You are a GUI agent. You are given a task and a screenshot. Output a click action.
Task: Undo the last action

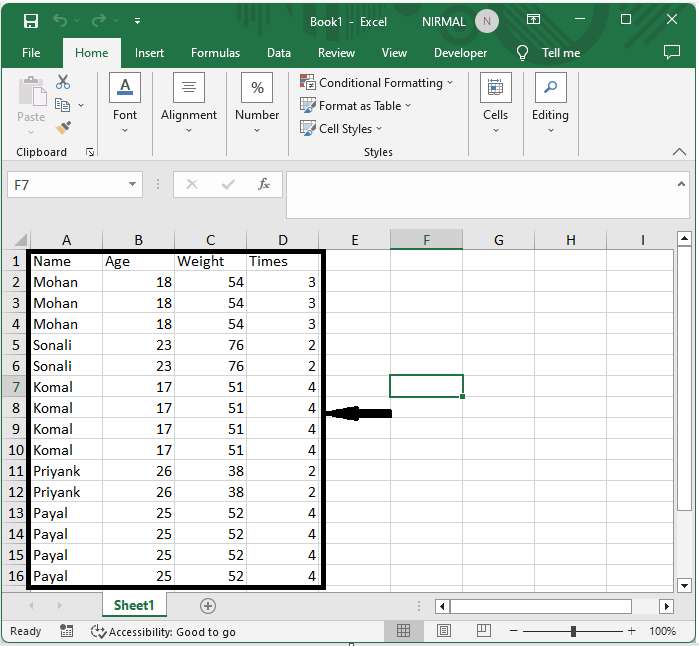pos(60,20)
